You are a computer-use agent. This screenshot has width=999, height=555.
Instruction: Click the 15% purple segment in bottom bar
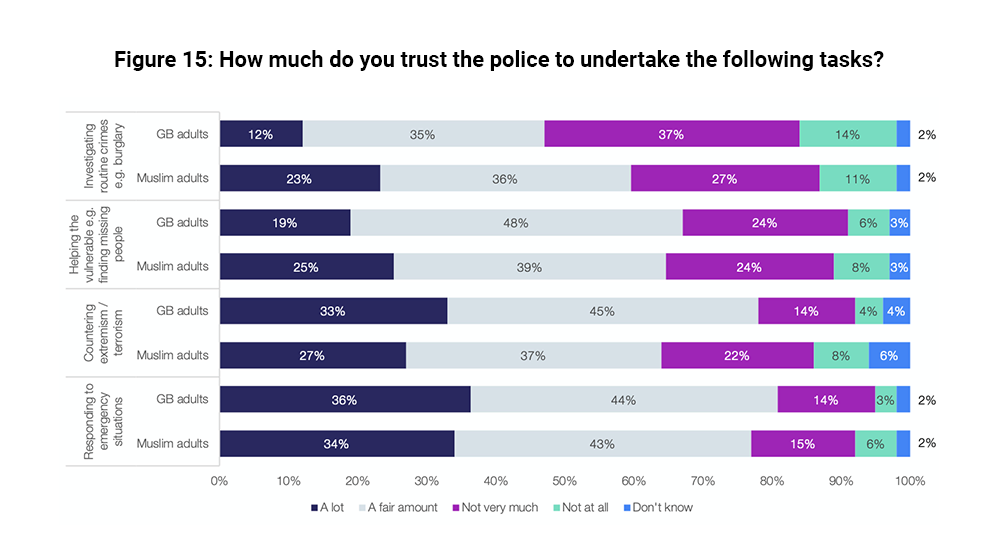tap(803, 444)
